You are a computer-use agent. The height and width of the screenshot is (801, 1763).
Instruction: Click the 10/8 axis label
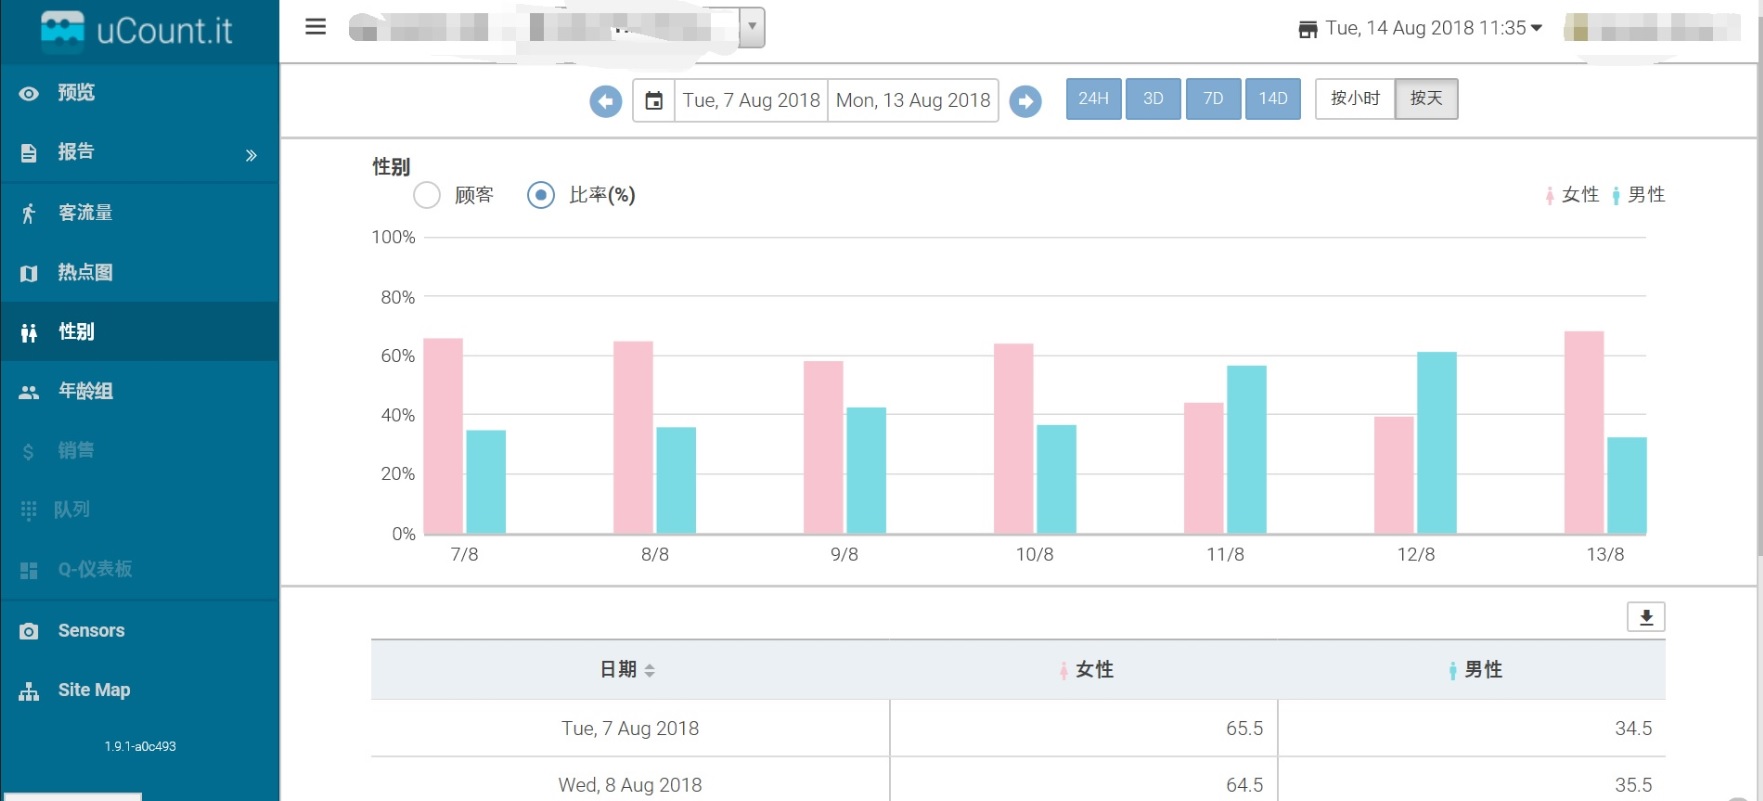pyautogui.click(x=1035, y=555)
